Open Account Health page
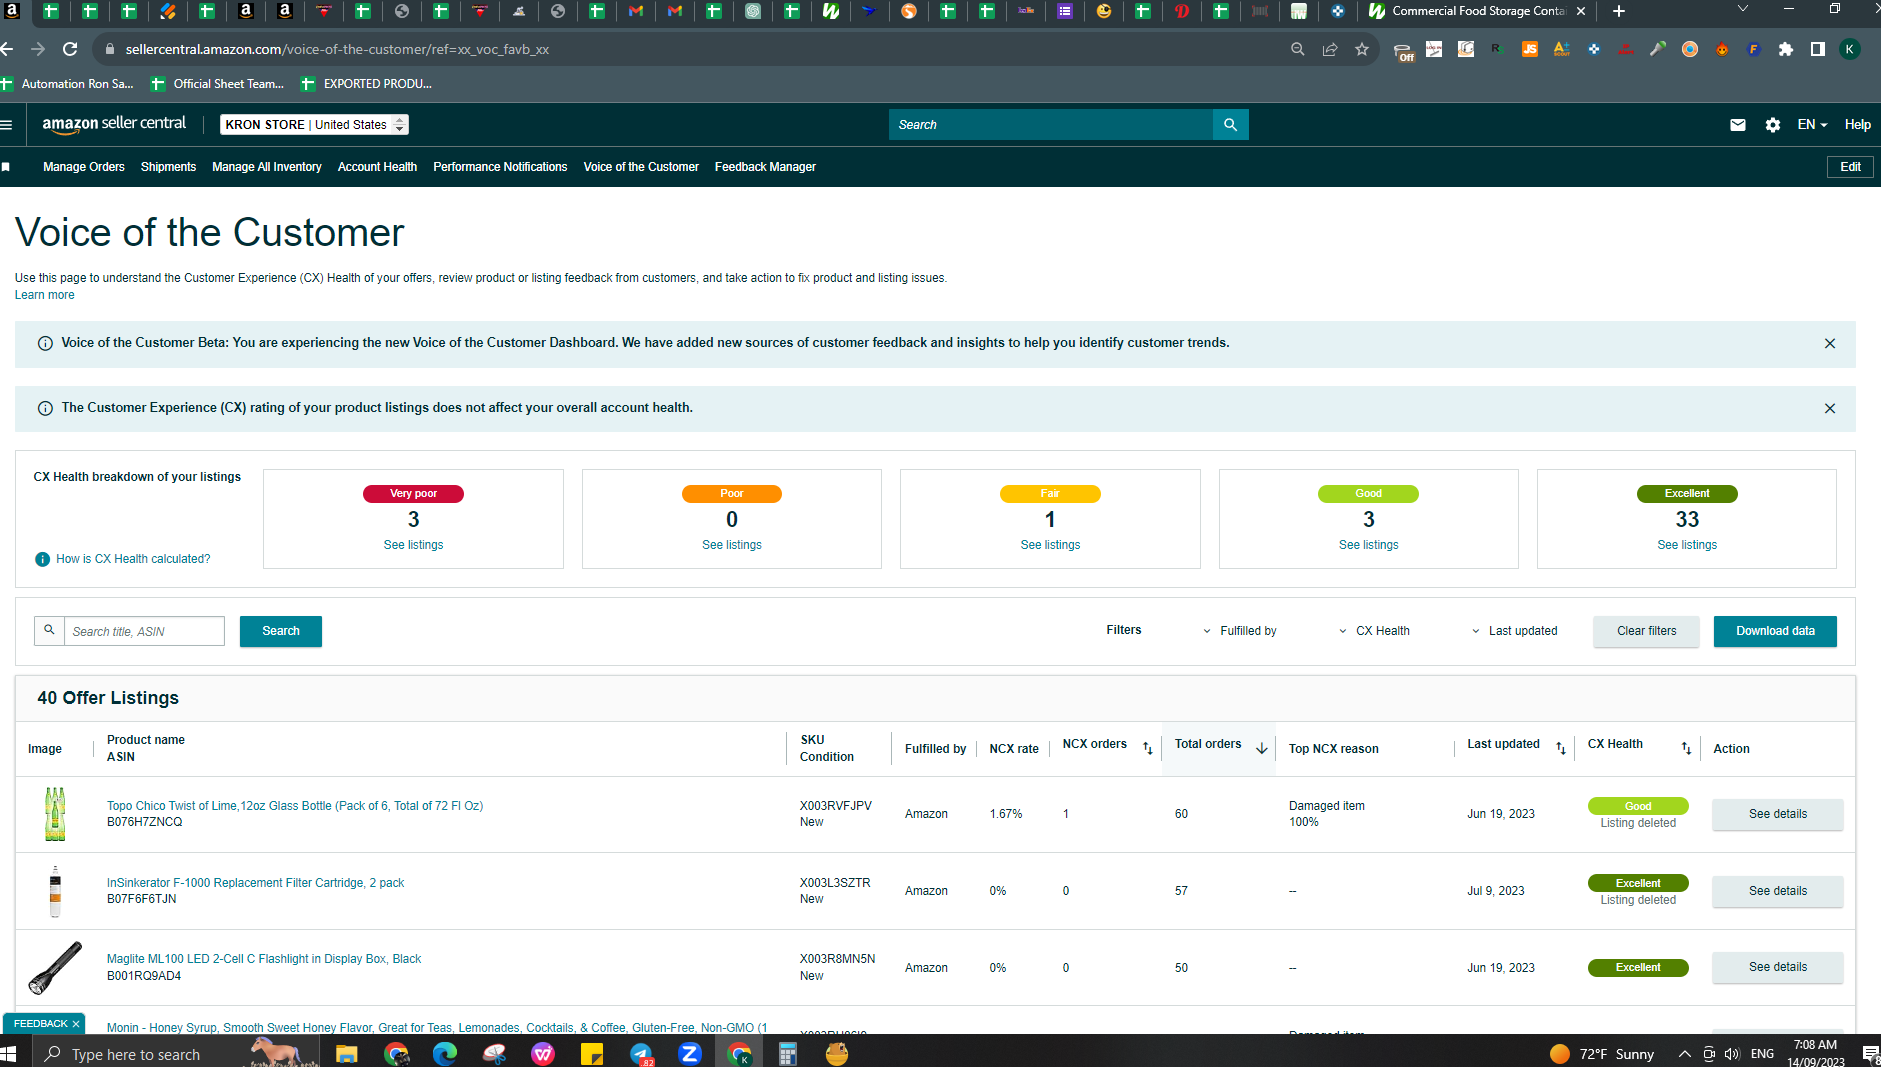Viewport: 1881px width, 1067px height. (377, 167)
